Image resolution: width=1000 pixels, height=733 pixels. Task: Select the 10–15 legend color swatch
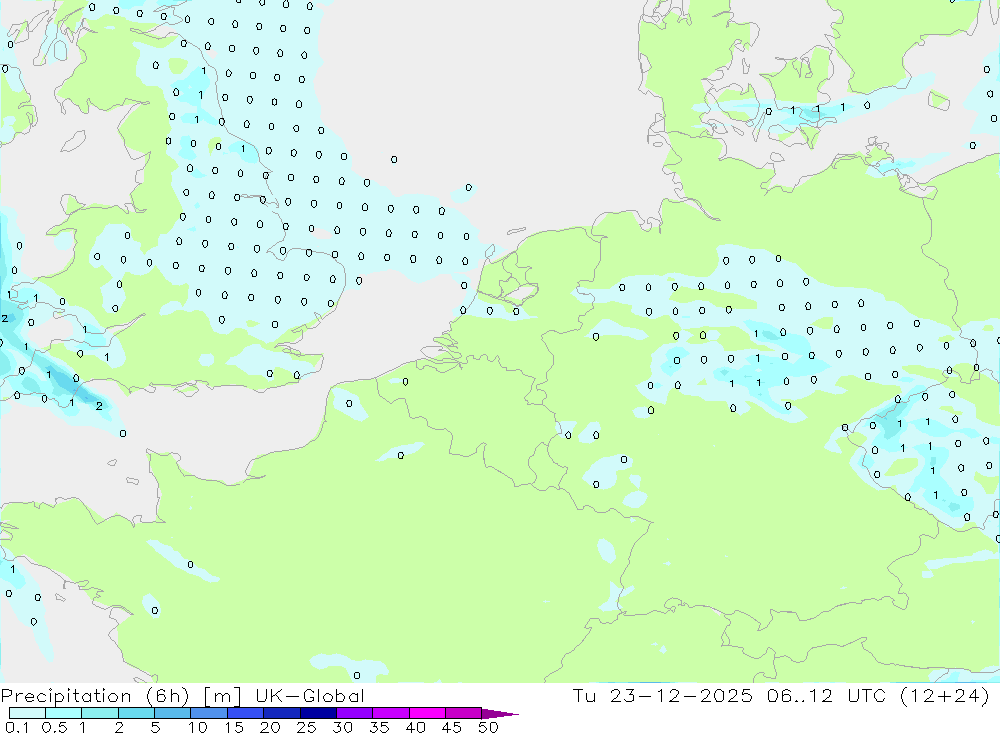tap(209, 713)
